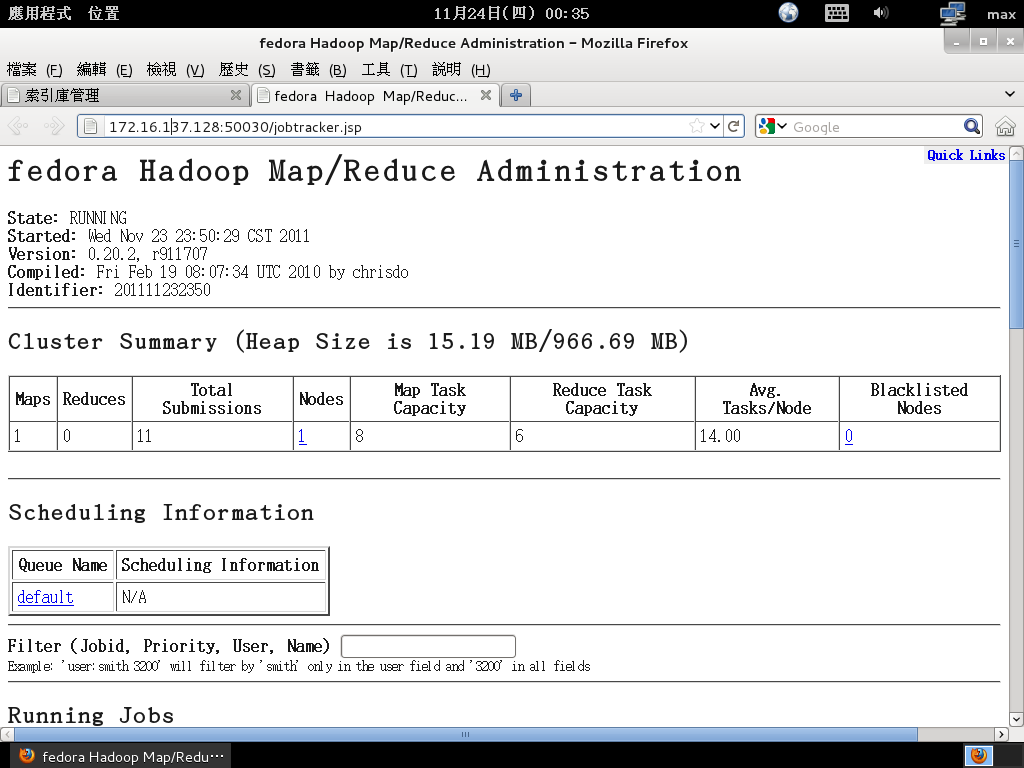Click the horizontal scrollbar thumb
The height and width of the screenshot is (768, 1024).
click(465, 734)
